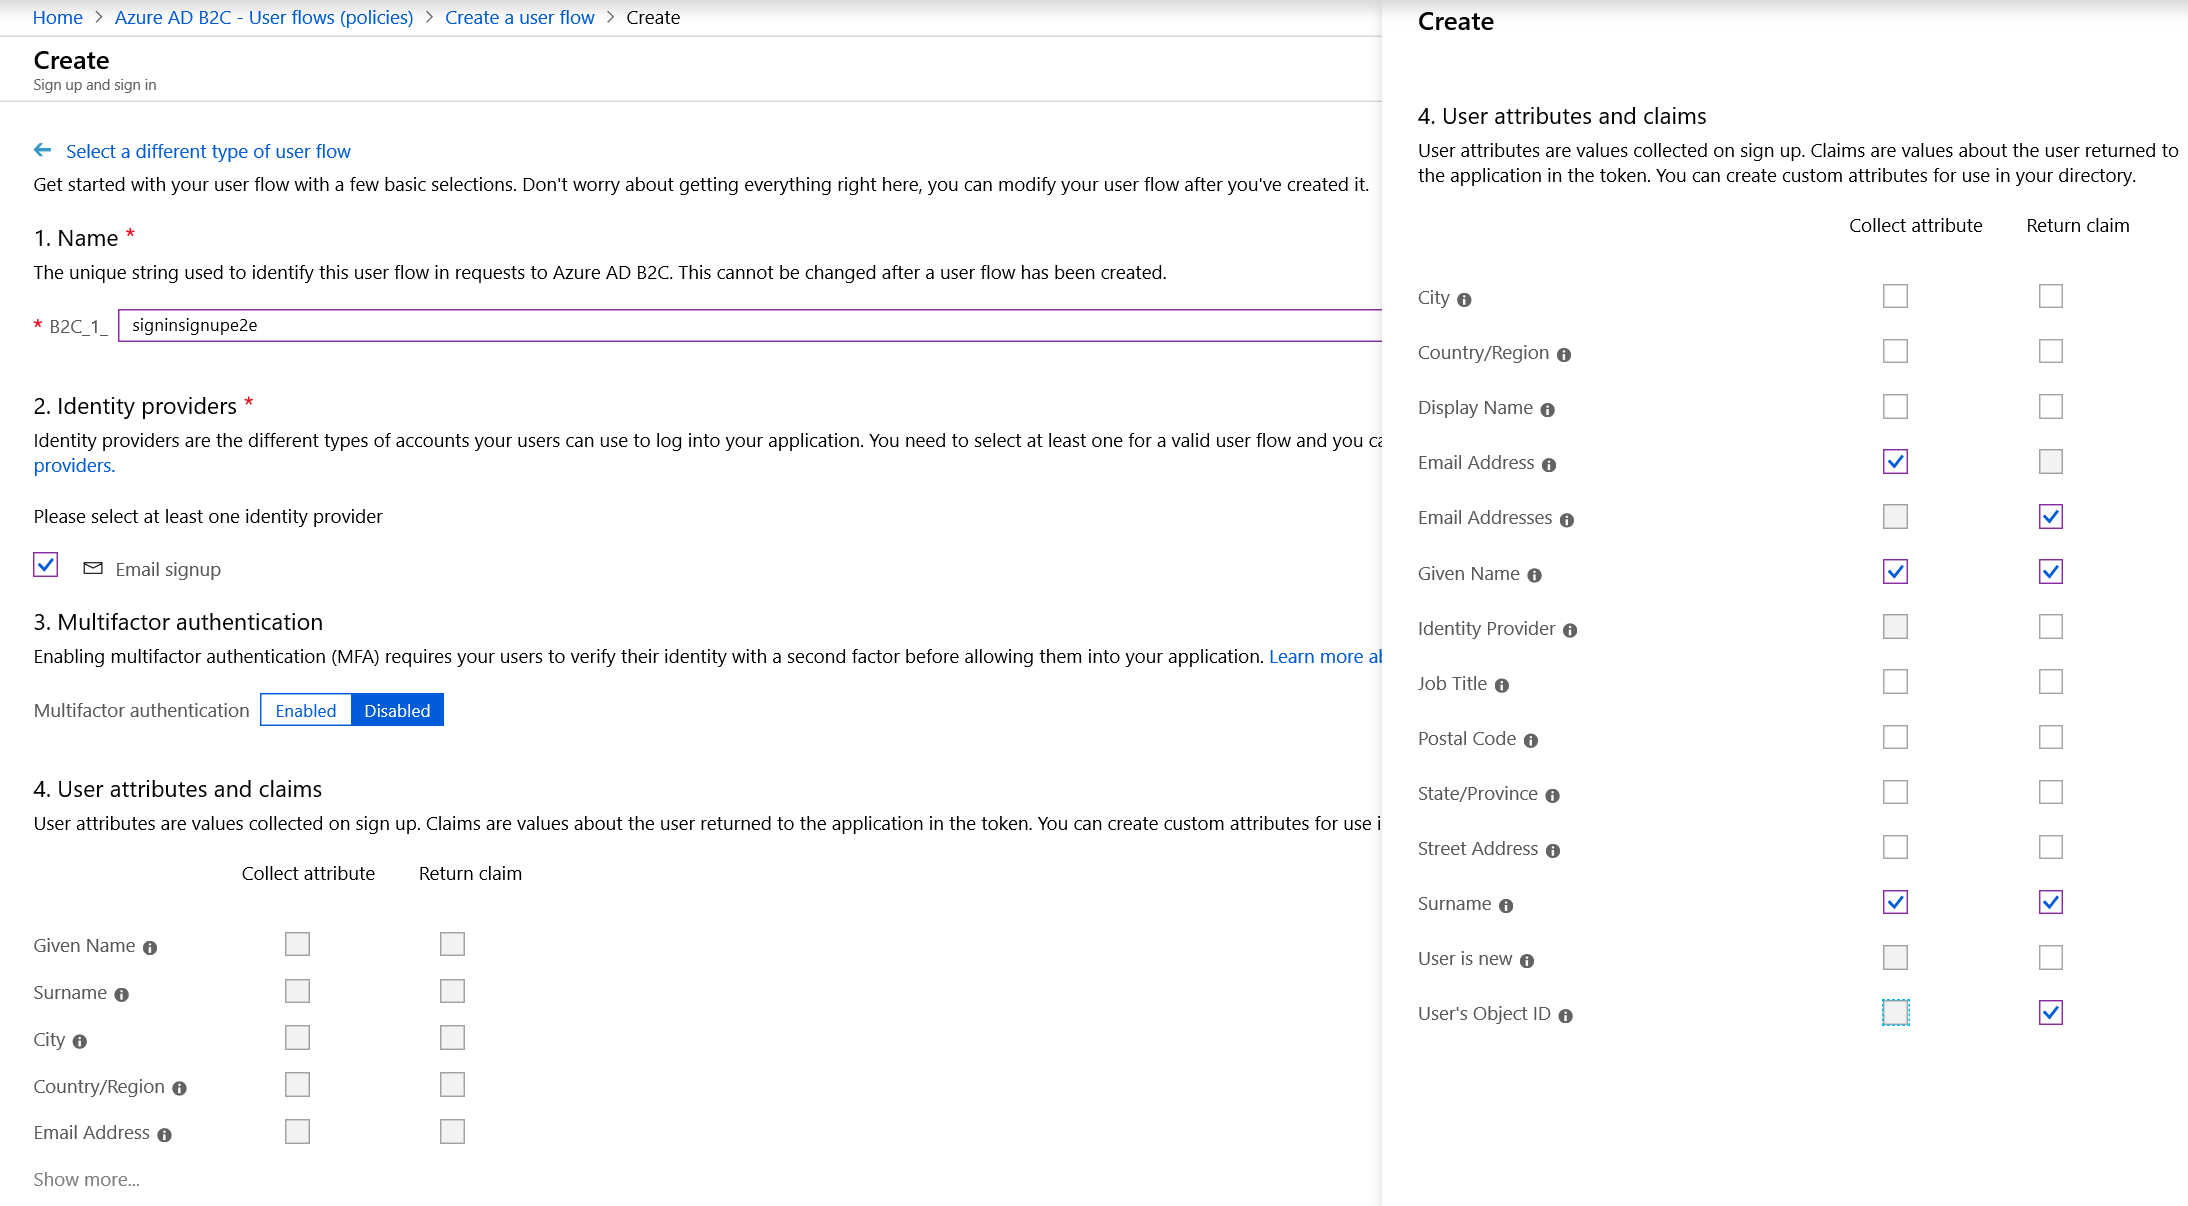Open Azure AD B2C - User flows breadcrumb
This screenshot has width=2188, height=1206.
[263, 17]
